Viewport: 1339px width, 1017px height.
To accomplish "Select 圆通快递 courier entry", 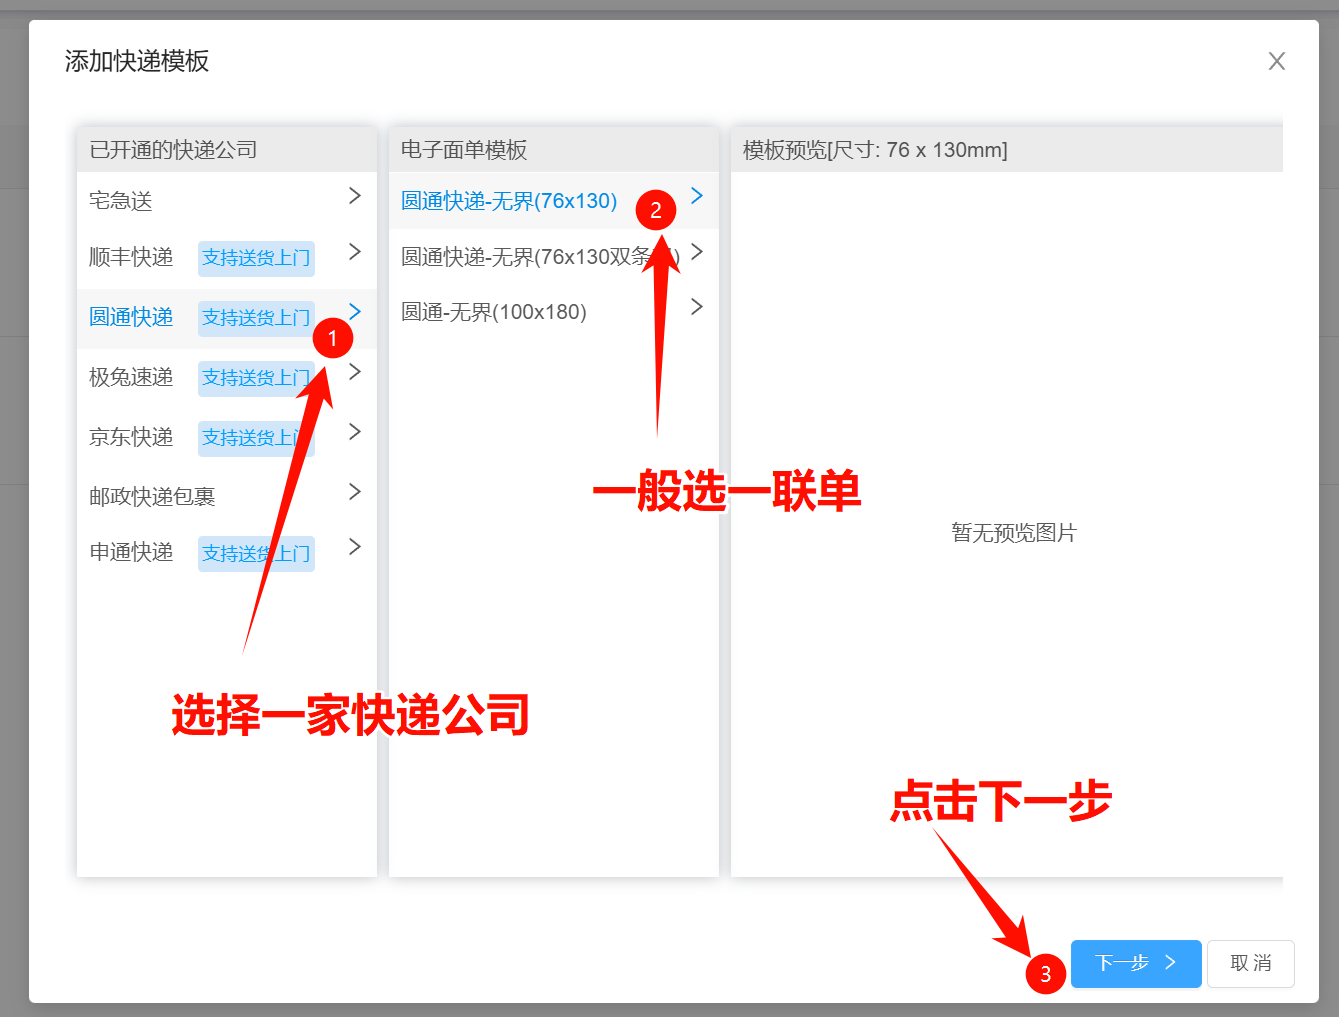I will (131, 318).
